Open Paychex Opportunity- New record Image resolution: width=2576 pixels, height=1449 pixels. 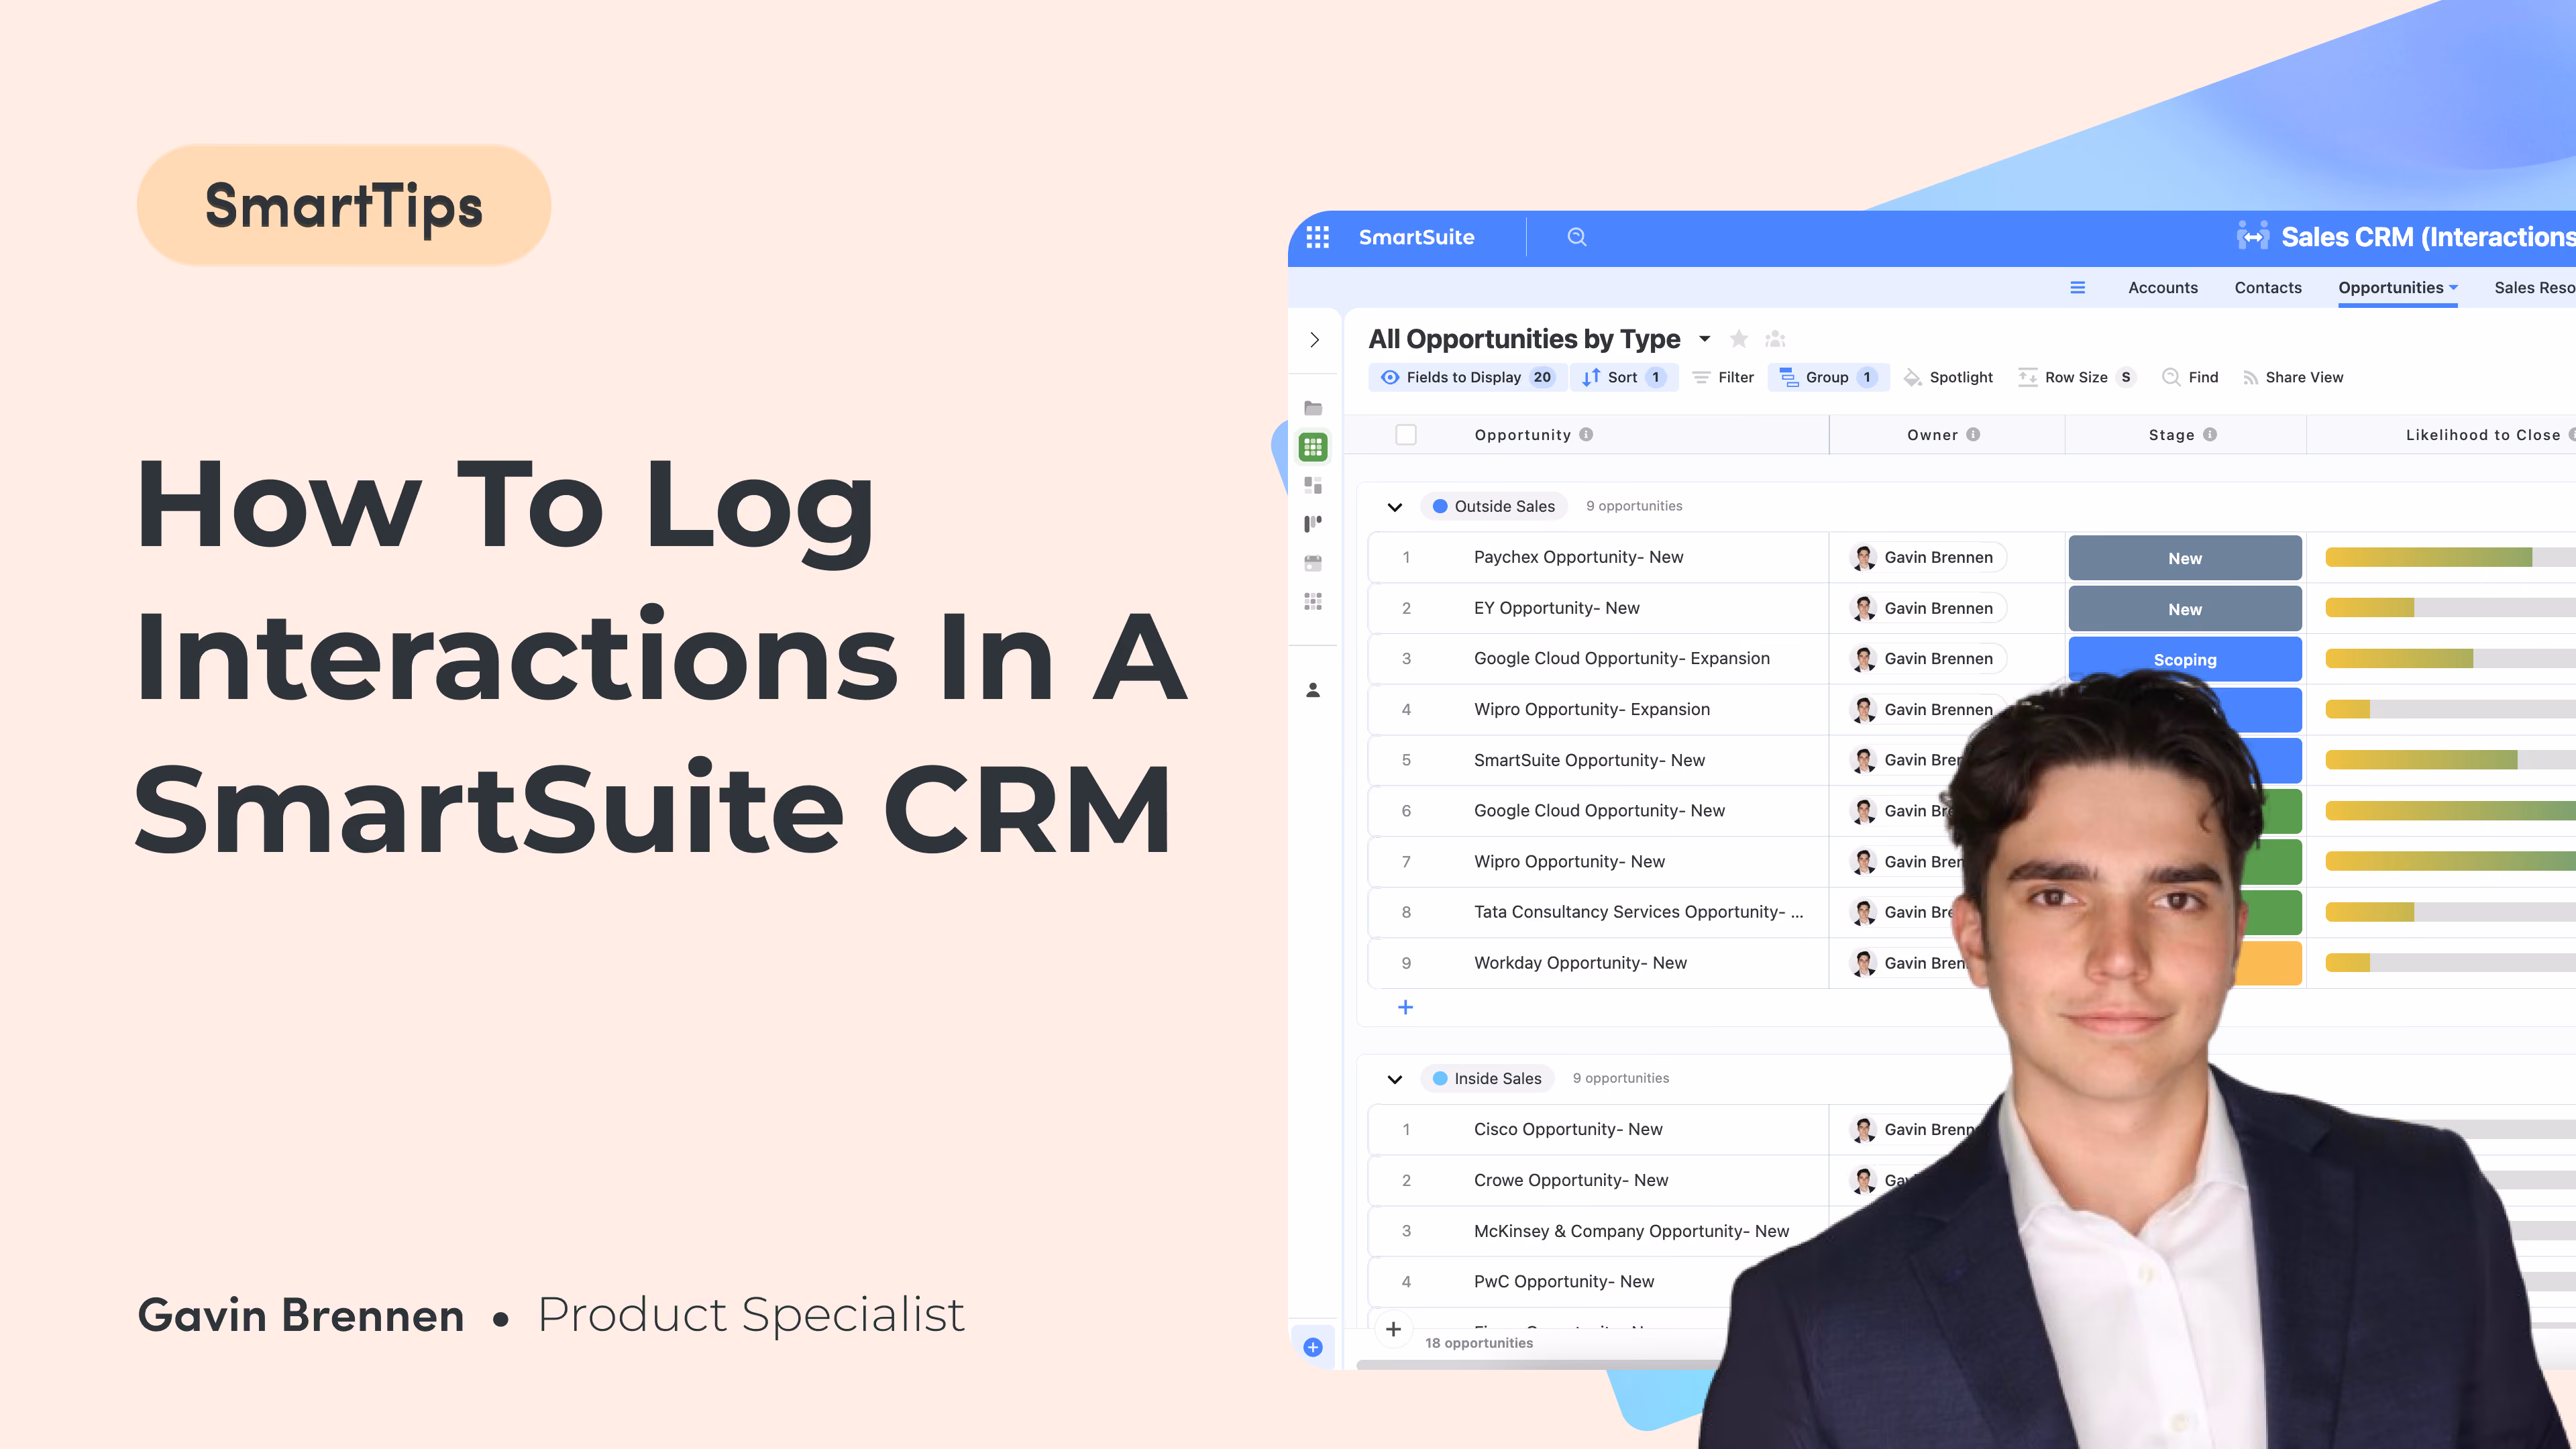pos(1578,557)
